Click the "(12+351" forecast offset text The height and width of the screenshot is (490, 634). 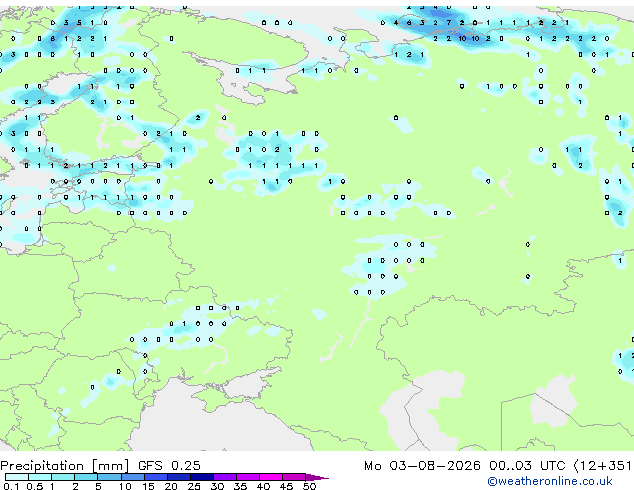click(602, 466)
